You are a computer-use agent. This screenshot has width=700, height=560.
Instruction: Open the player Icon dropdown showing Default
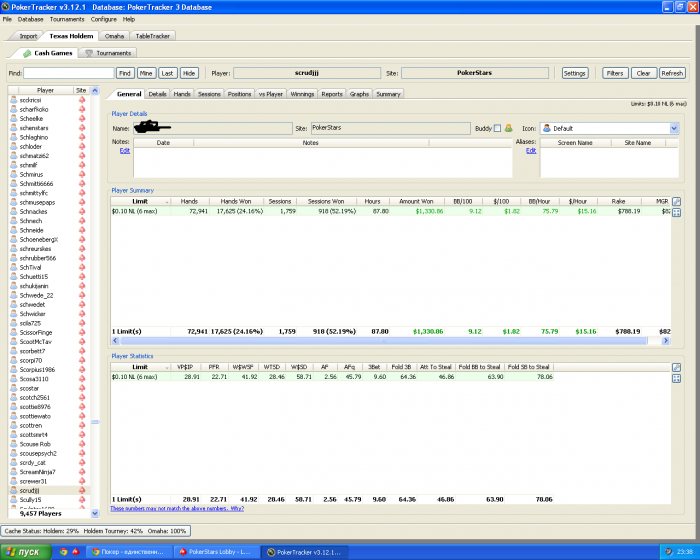(x=674, y=128)
